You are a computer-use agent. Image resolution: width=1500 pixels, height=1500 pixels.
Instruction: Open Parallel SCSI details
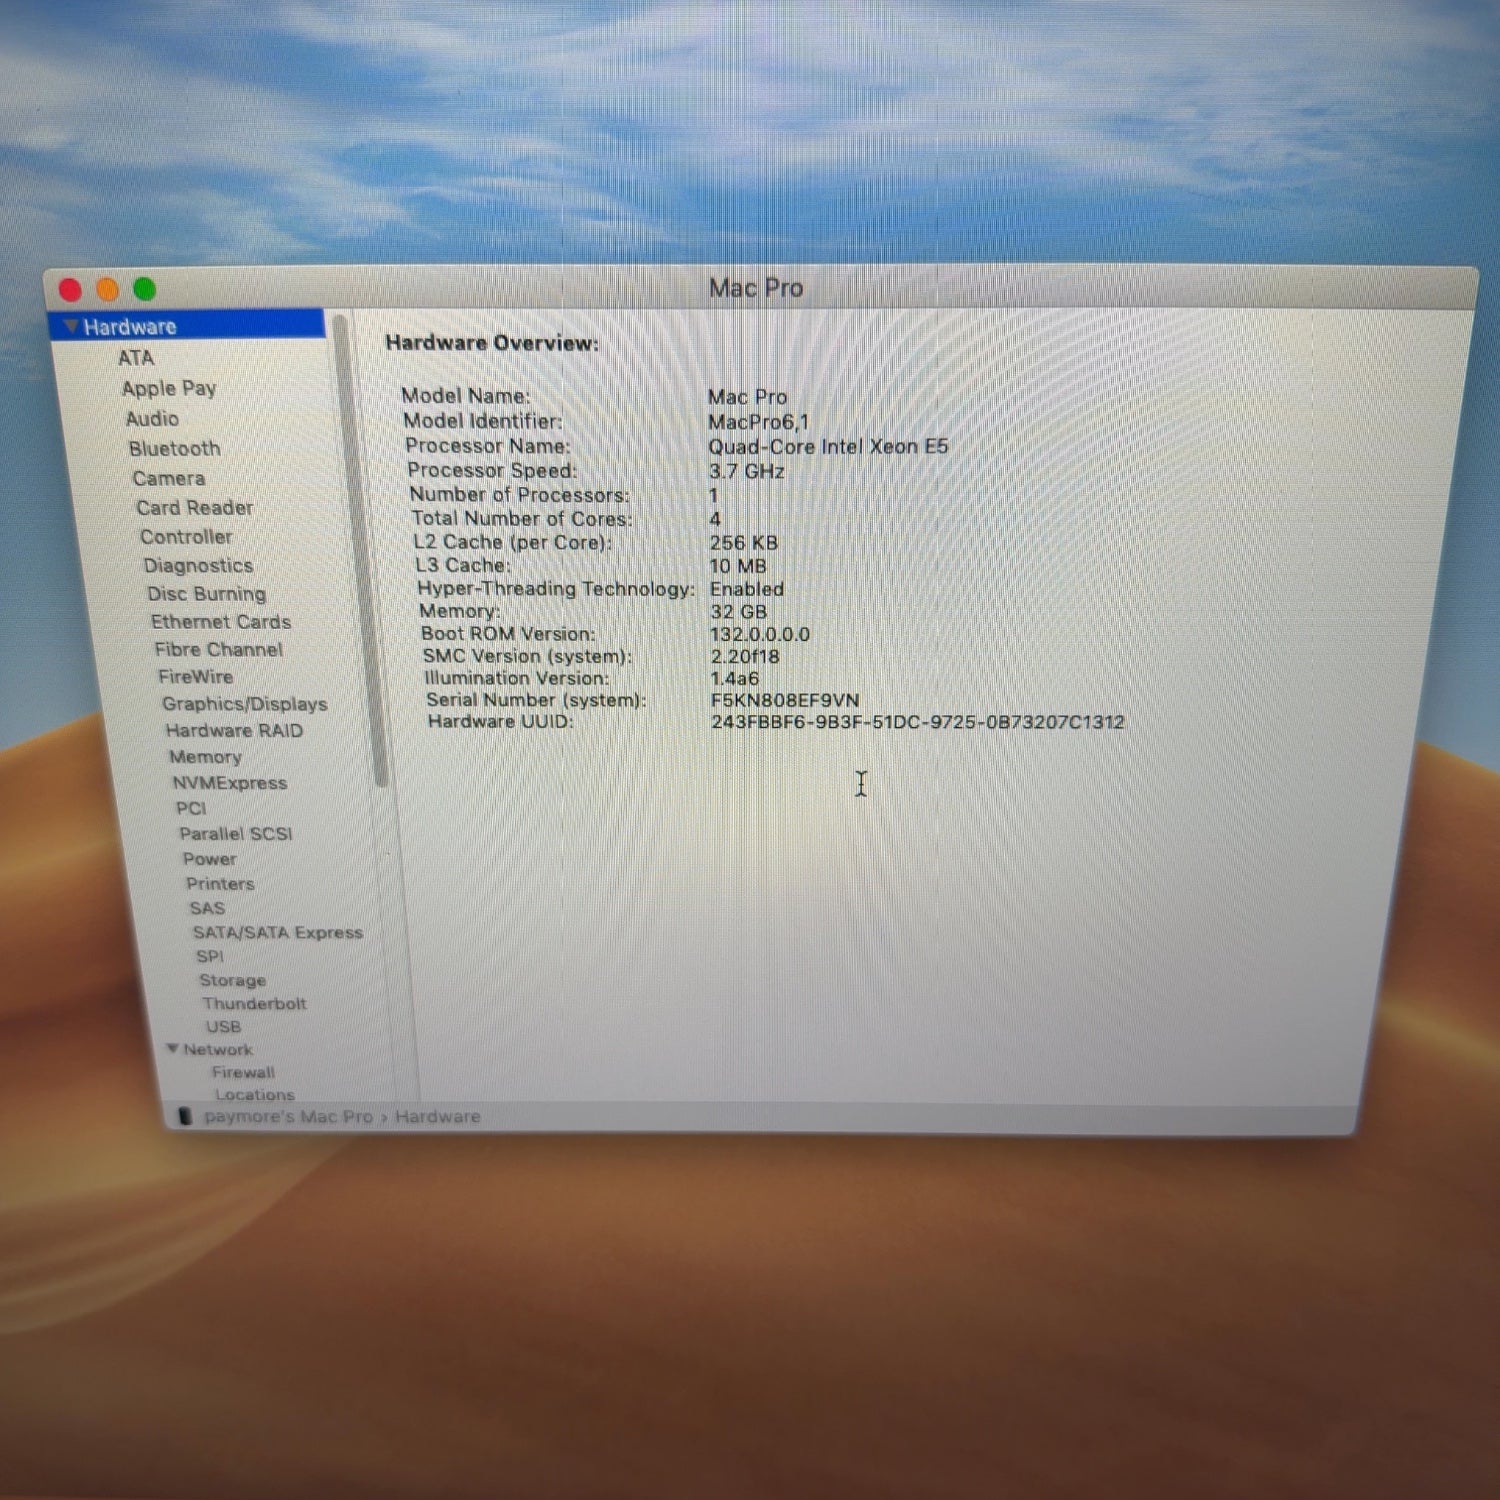coord(236,834)
